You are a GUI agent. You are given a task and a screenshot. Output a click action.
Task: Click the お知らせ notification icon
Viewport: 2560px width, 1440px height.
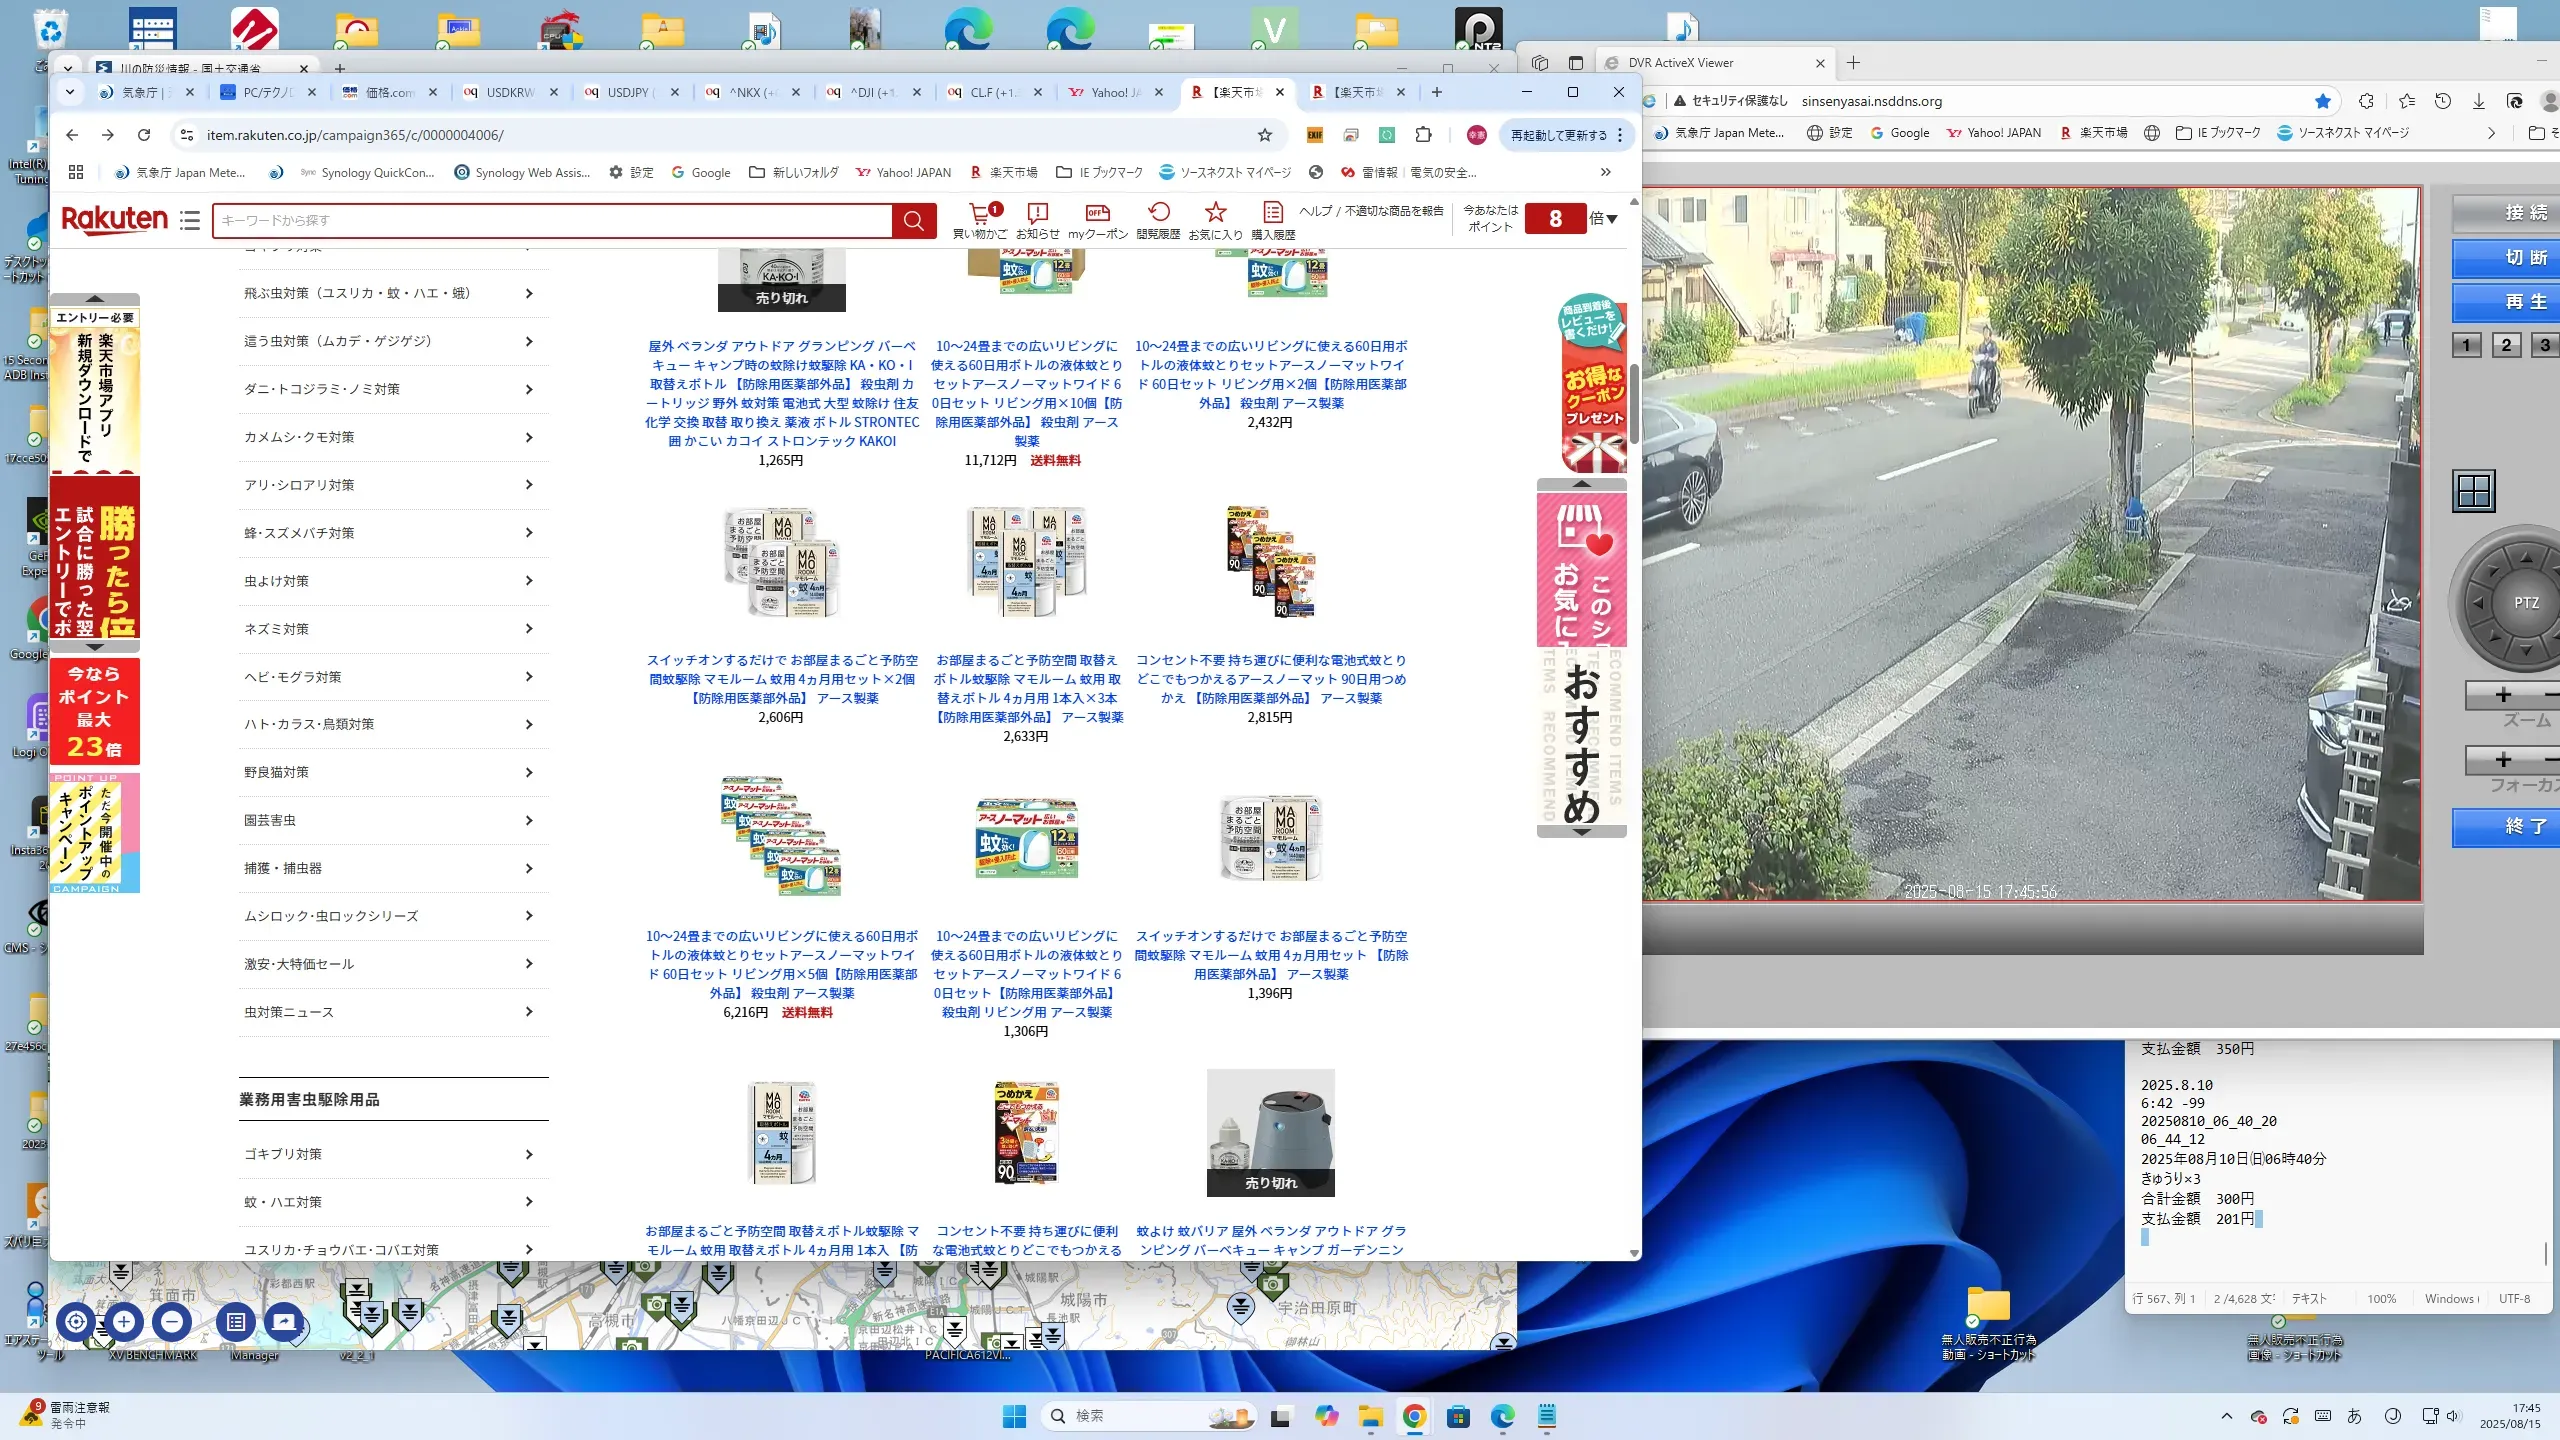tap(1037, 213)
